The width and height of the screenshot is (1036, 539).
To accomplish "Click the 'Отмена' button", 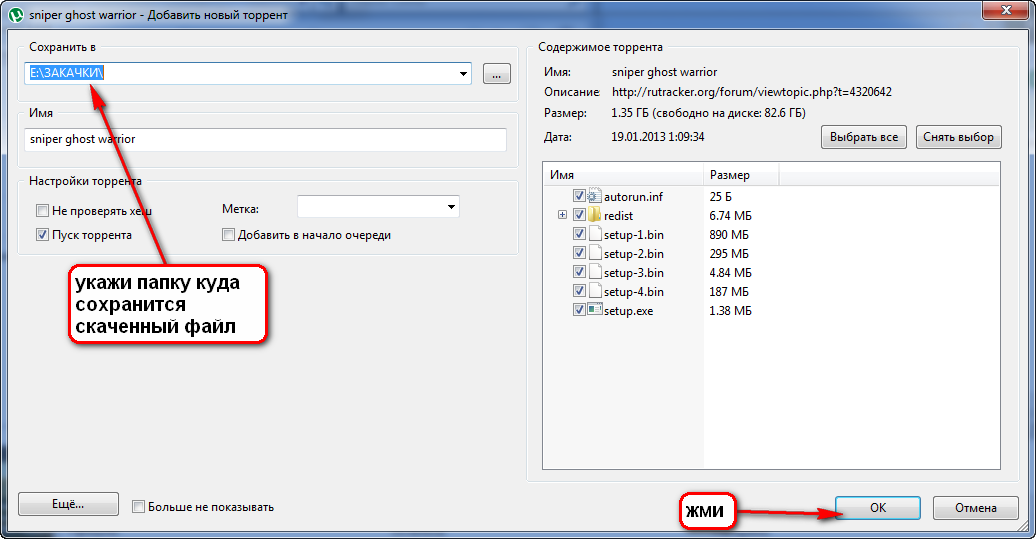I will tap(976, 508).
